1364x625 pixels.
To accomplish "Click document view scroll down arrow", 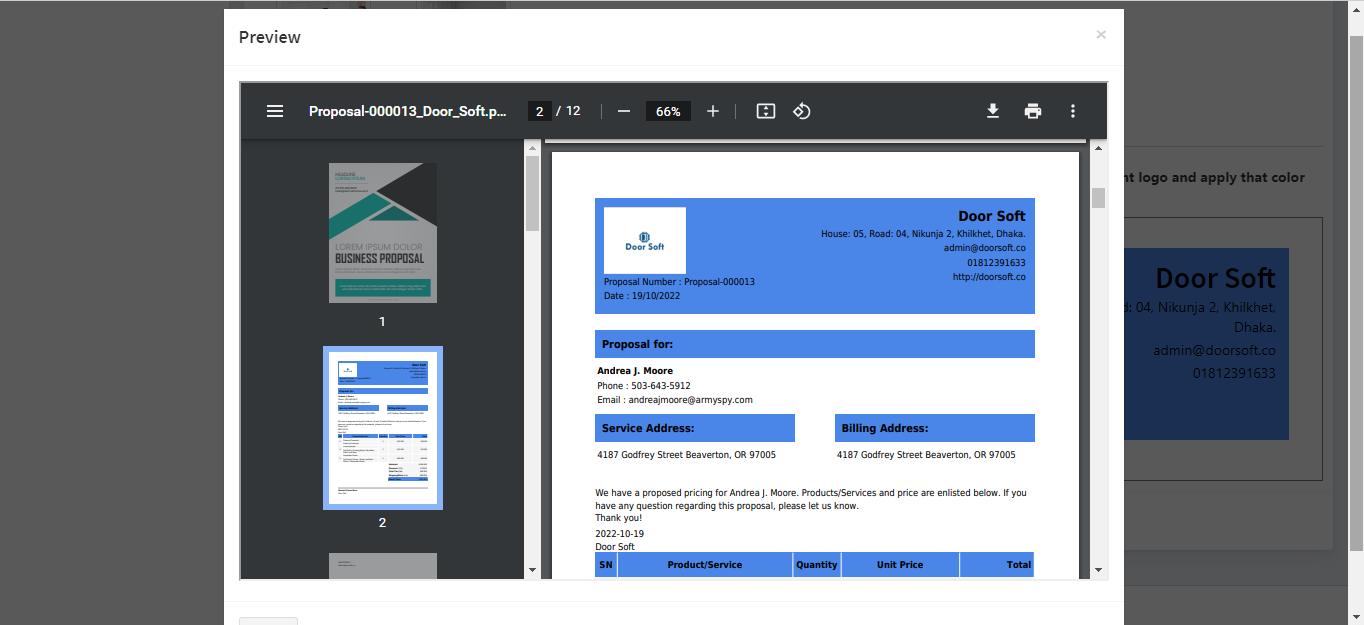I will [x=1099, y=570].
